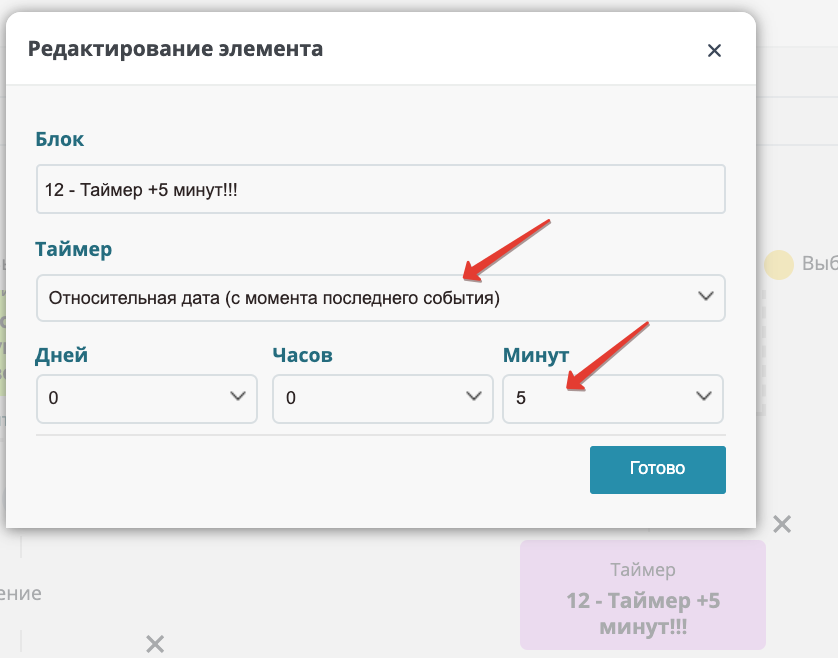Click the chevron arrow of Таймер select

coord(706,296)
